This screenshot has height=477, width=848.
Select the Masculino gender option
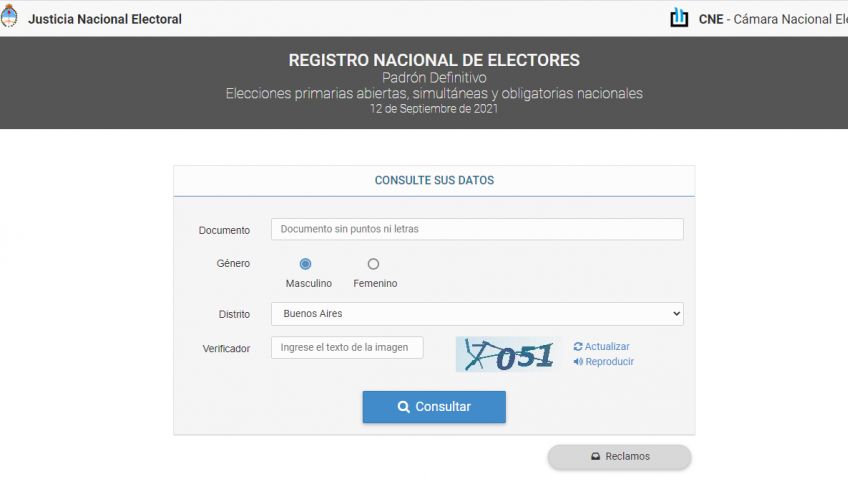pyautogui.click(x=305, y=264)
